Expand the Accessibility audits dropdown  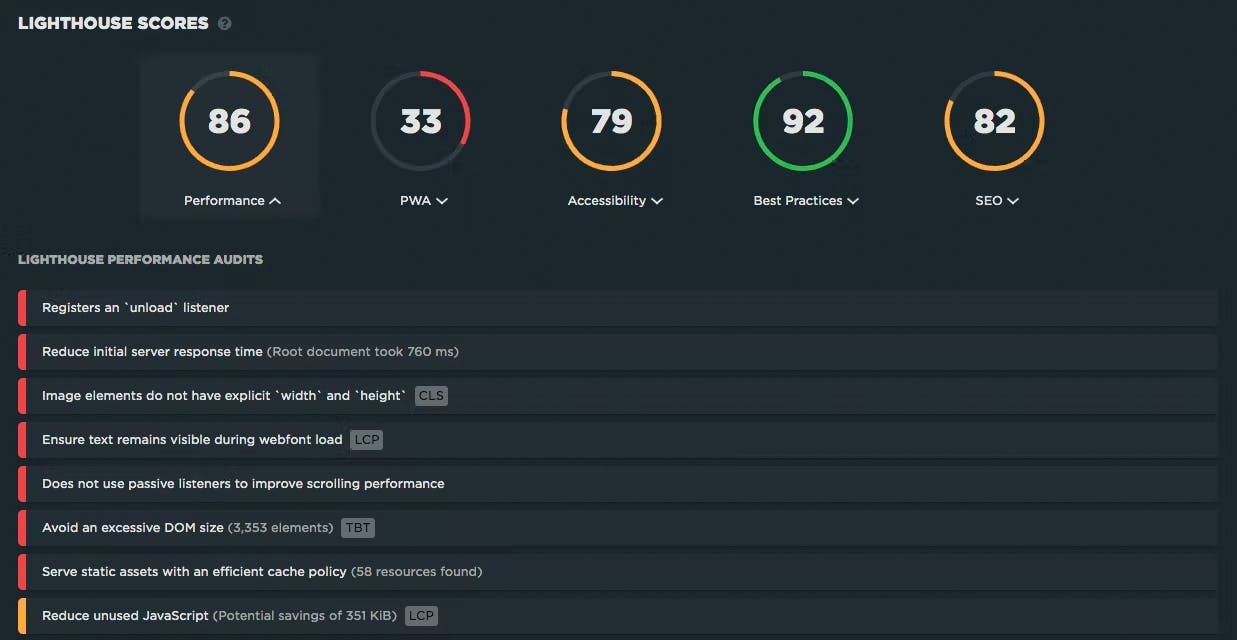[x=615, y=201]
